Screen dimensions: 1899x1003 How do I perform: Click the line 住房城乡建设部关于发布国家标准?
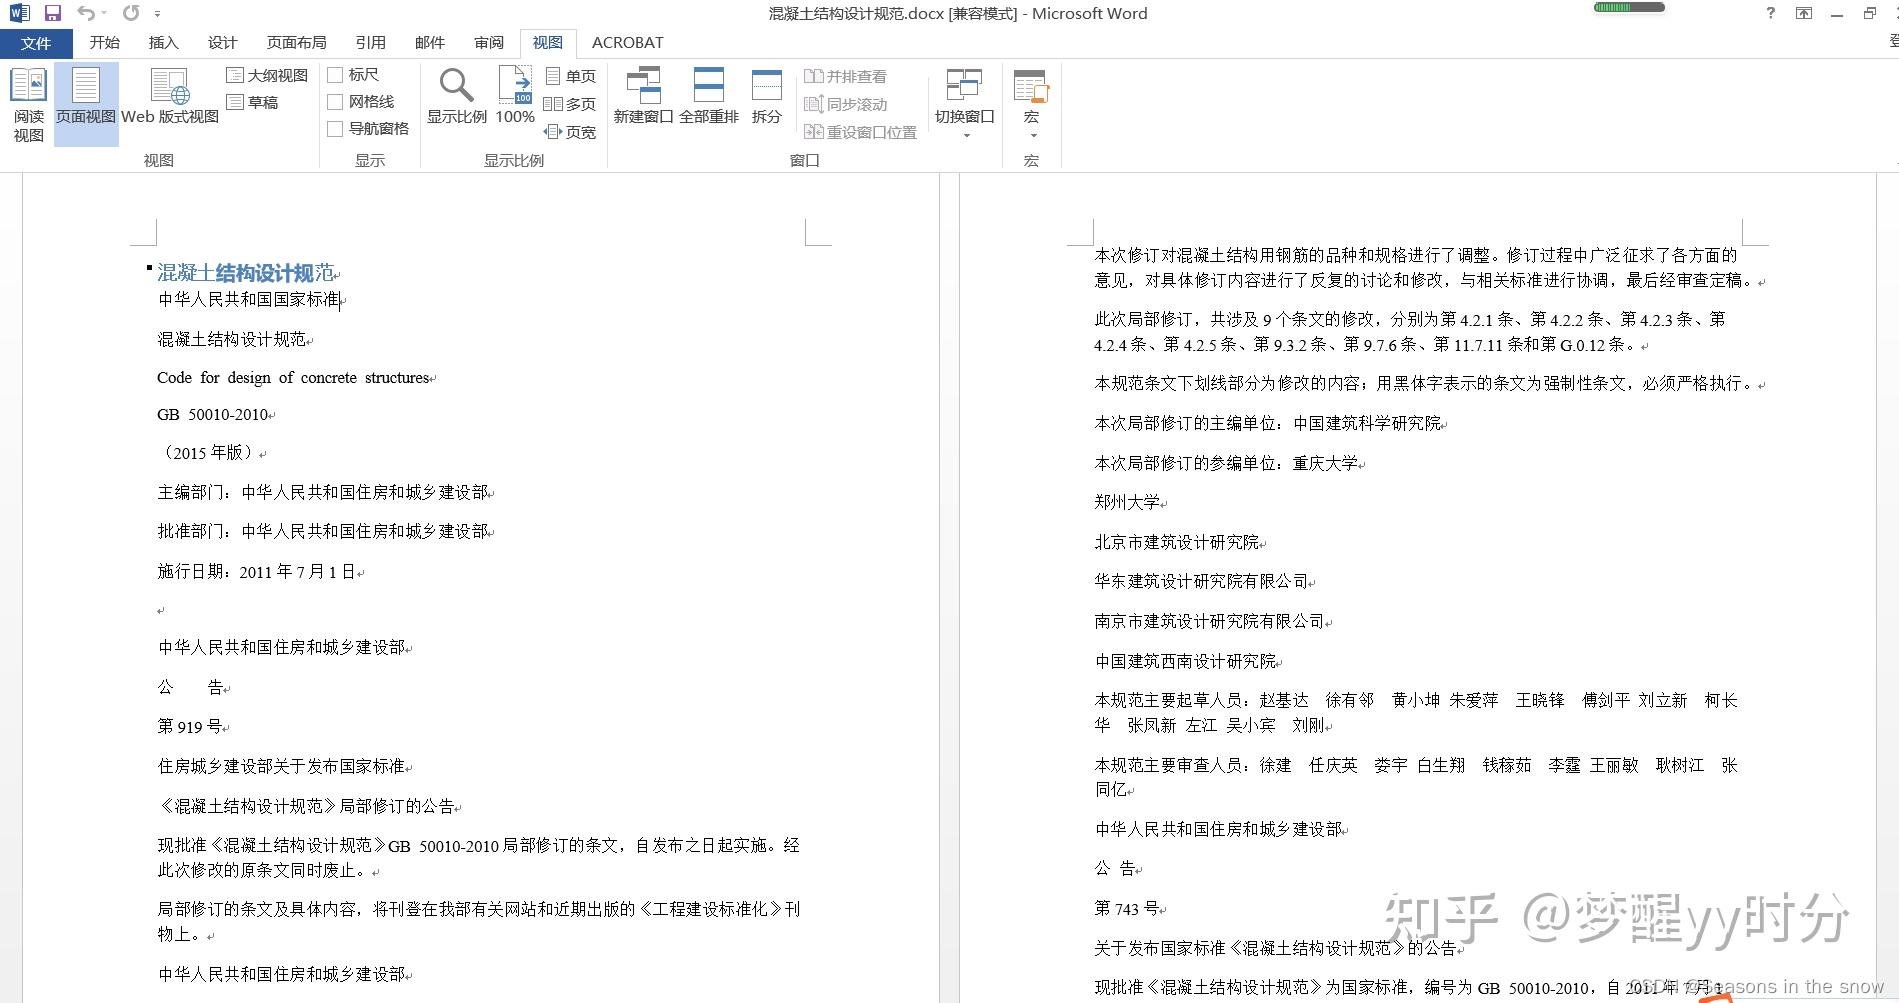click(281, 767)
